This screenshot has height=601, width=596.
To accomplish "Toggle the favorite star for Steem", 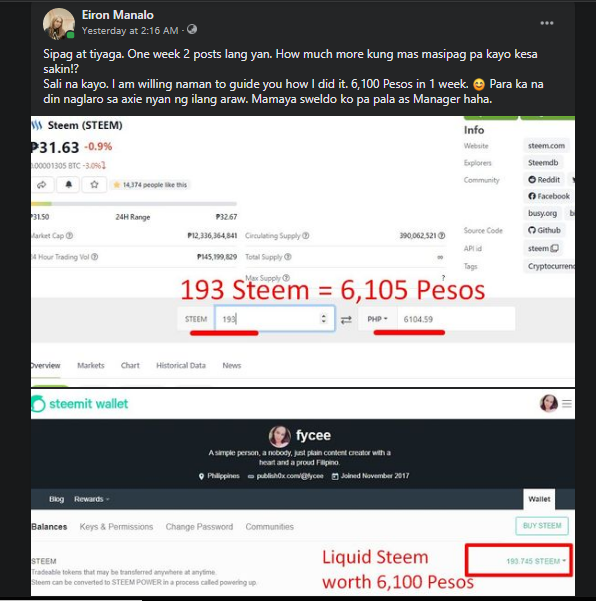I will click(94, 185).
